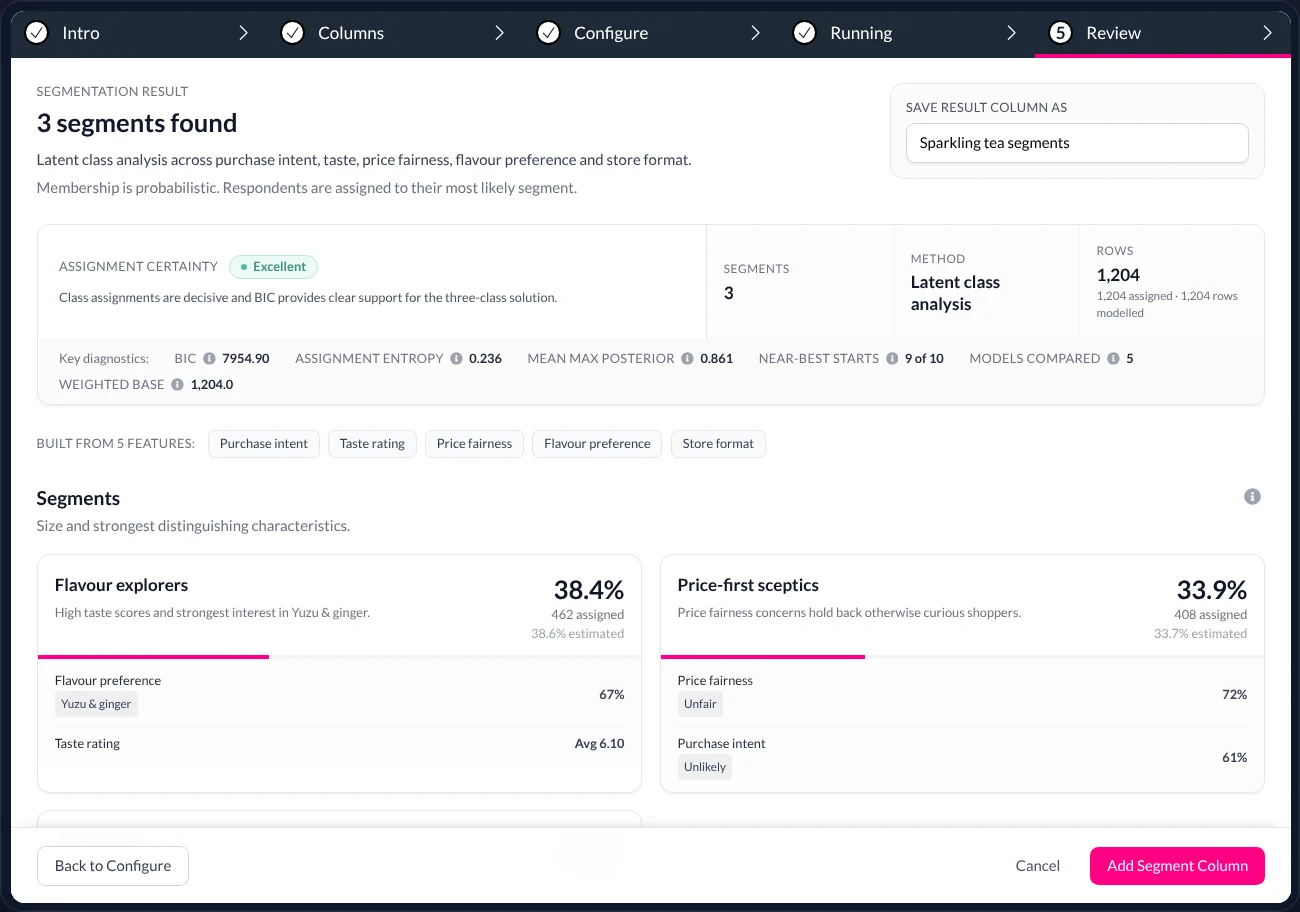Click the Price-first sceptics size bar
Image resolution: width=1300 pixels, height=912 pixels.
962,657
